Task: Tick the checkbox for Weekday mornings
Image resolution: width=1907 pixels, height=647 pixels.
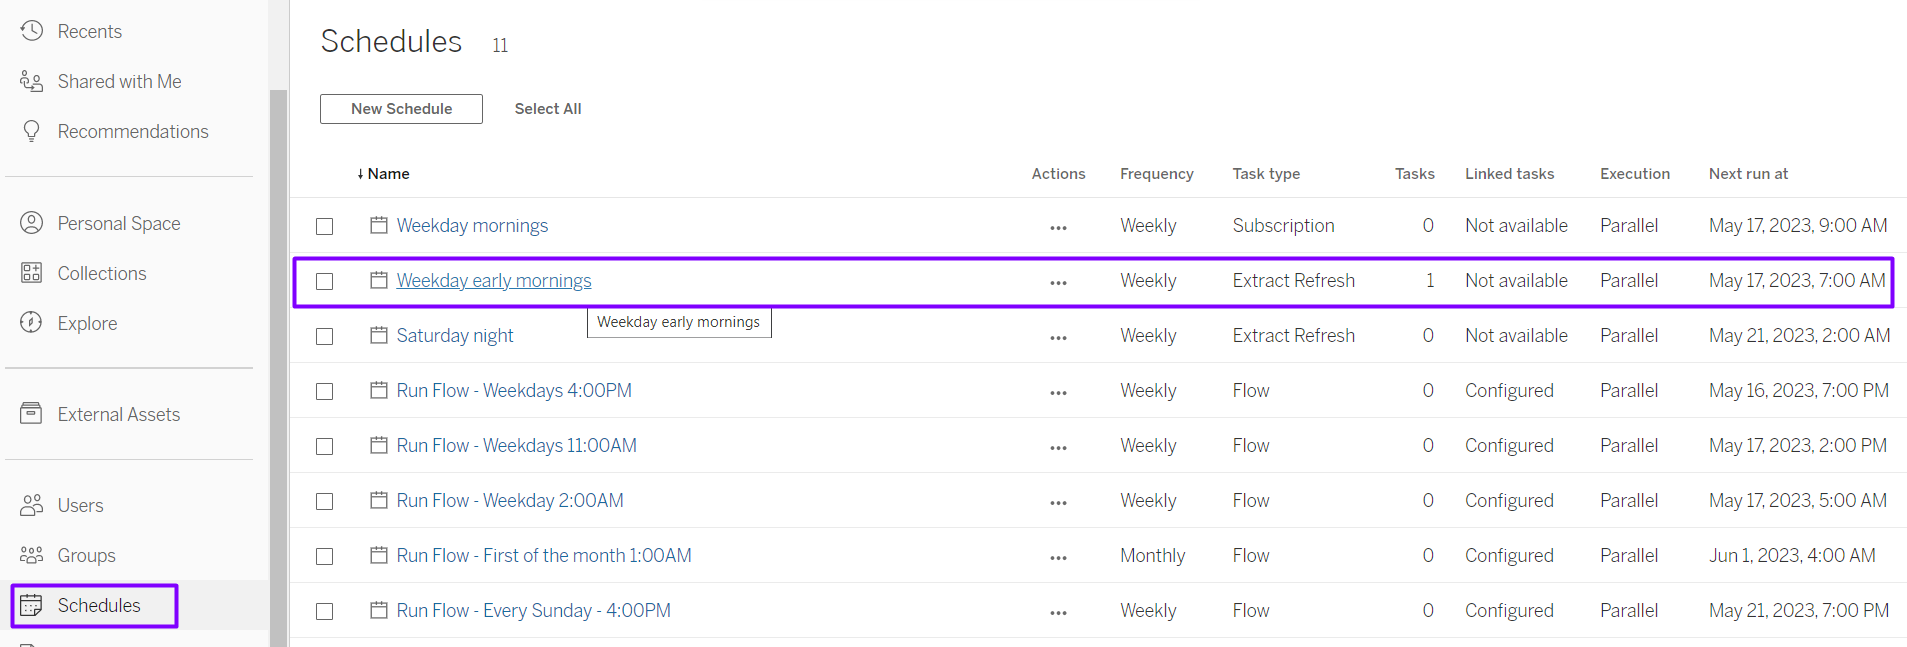Action: pos(325,226)
